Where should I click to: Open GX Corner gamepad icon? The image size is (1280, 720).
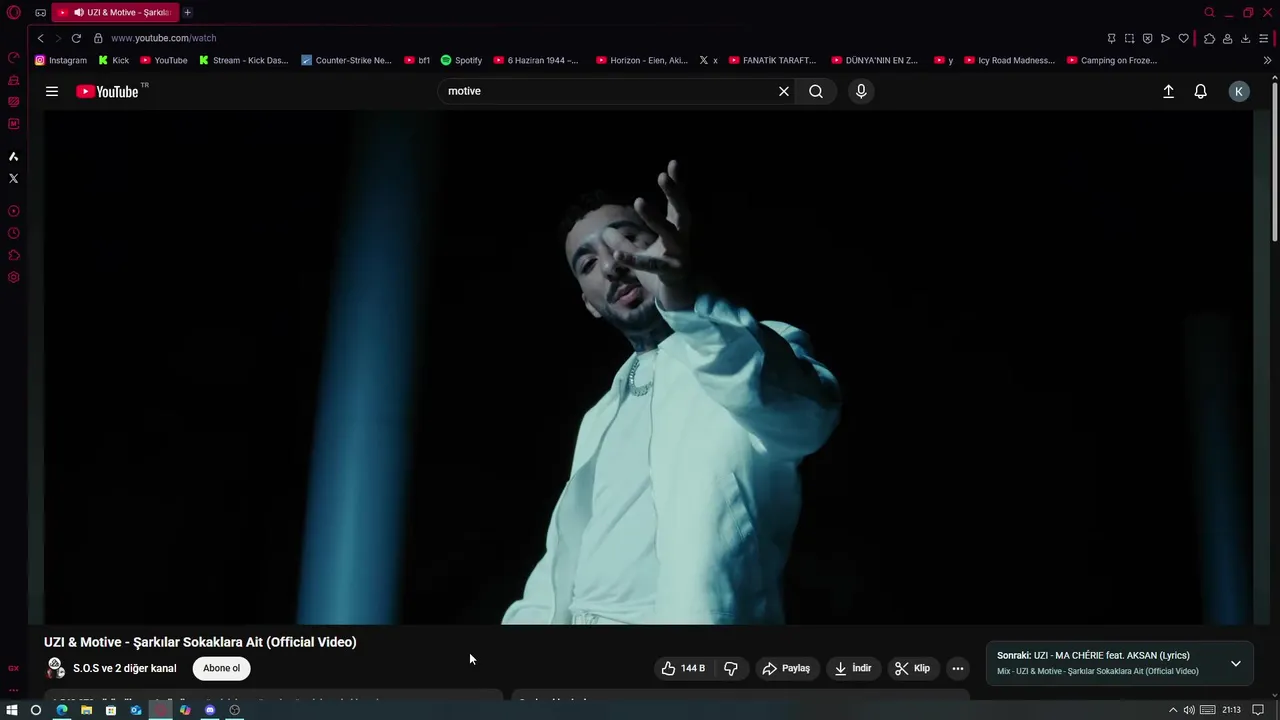[40, 13]
